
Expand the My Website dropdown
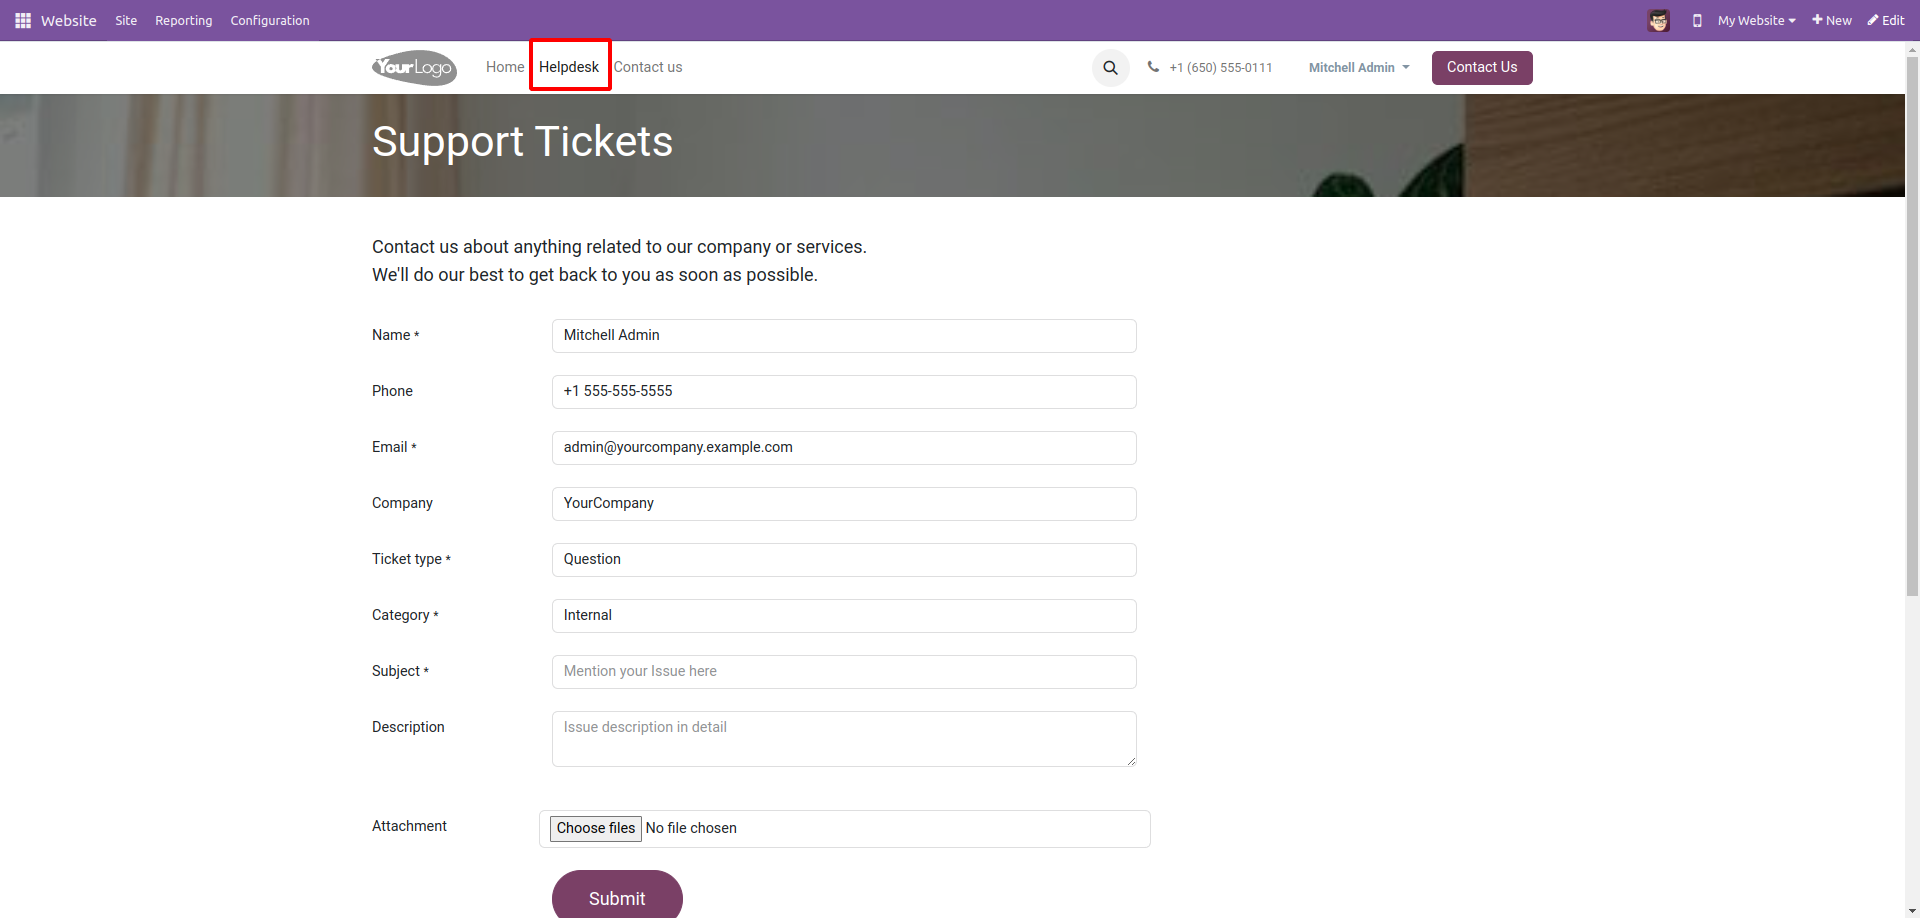(x=1756, y=20)
